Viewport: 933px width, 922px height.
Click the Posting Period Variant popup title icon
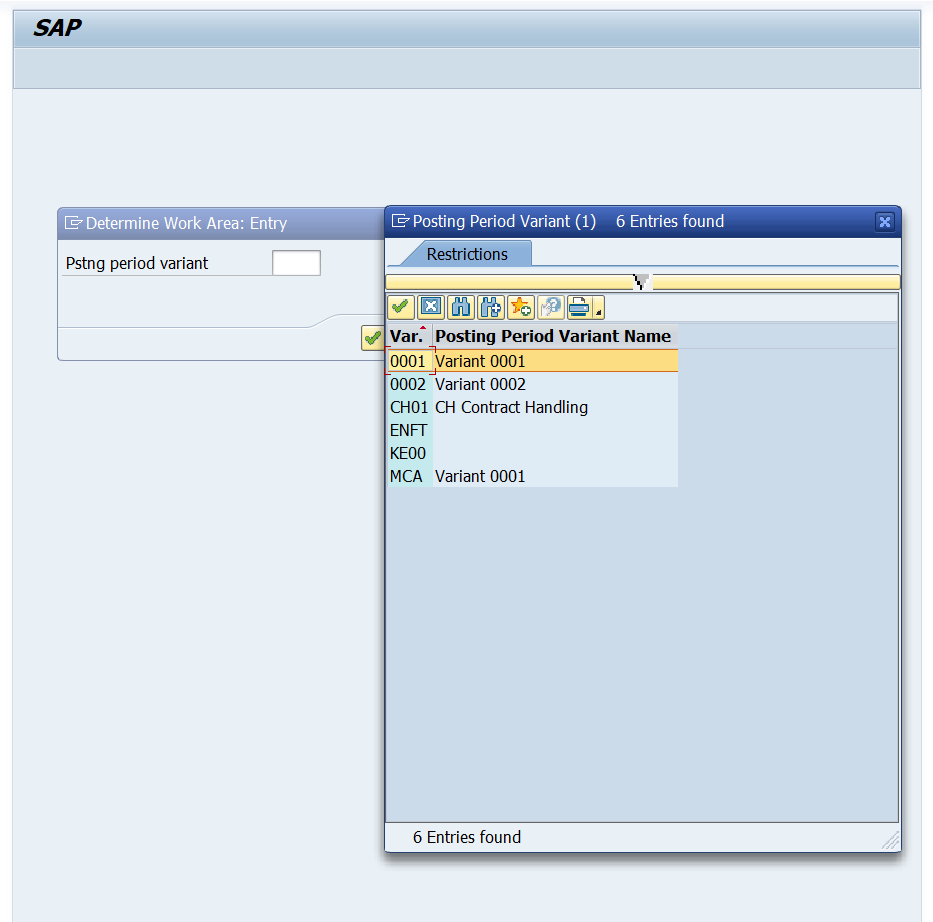(x=400, y=221)
